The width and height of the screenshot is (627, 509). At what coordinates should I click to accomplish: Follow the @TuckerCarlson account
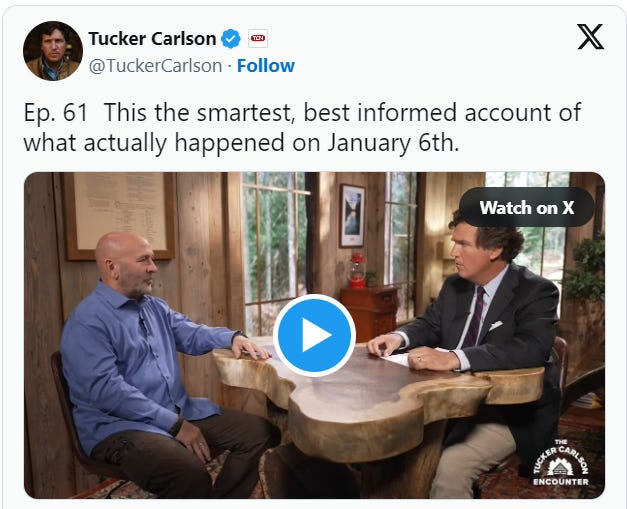point(266,66)
